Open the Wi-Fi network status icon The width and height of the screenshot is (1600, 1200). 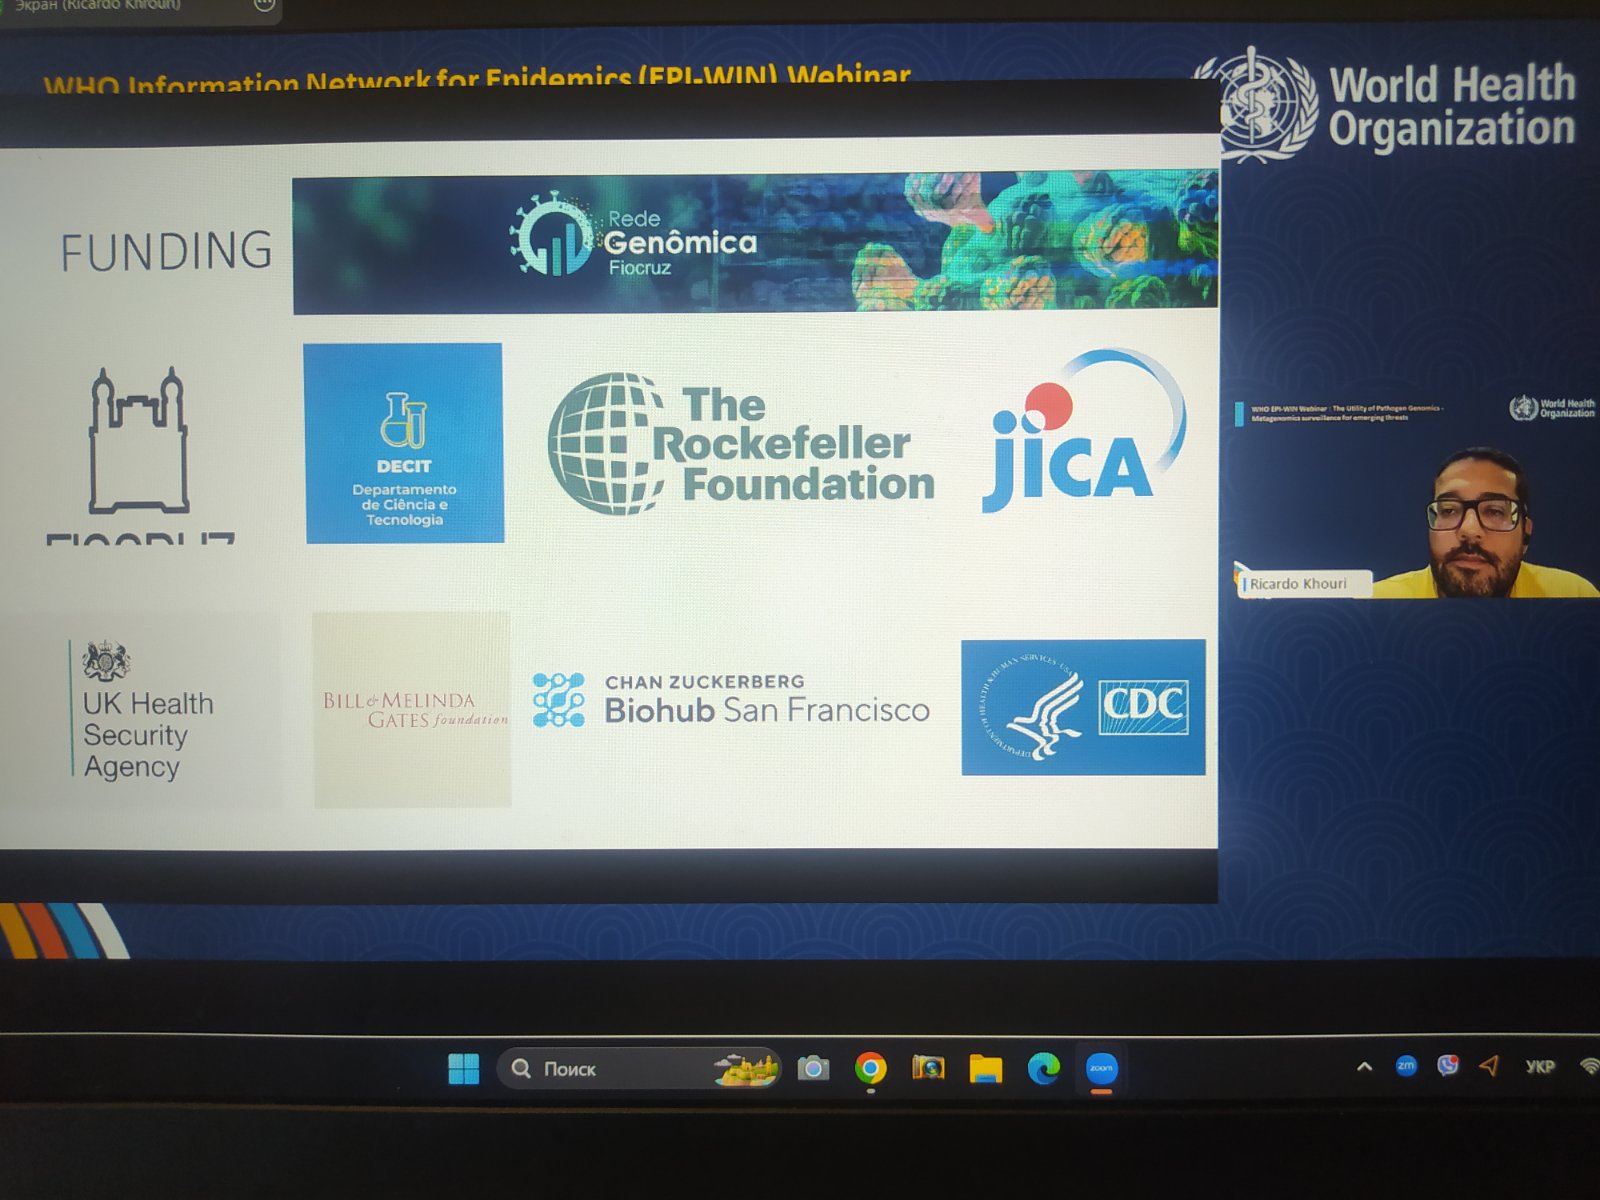tap(1588, 1066)
